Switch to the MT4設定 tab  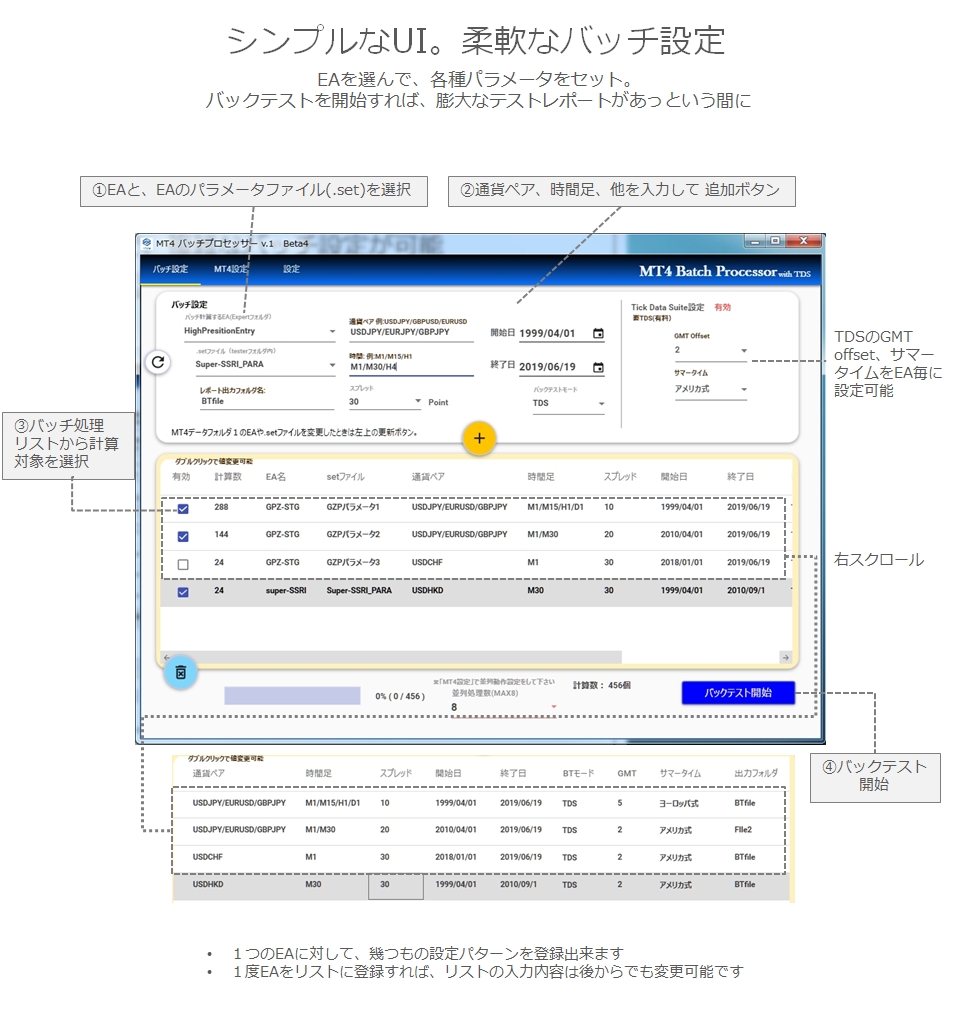pyautogui.click(x=231, y=269)
